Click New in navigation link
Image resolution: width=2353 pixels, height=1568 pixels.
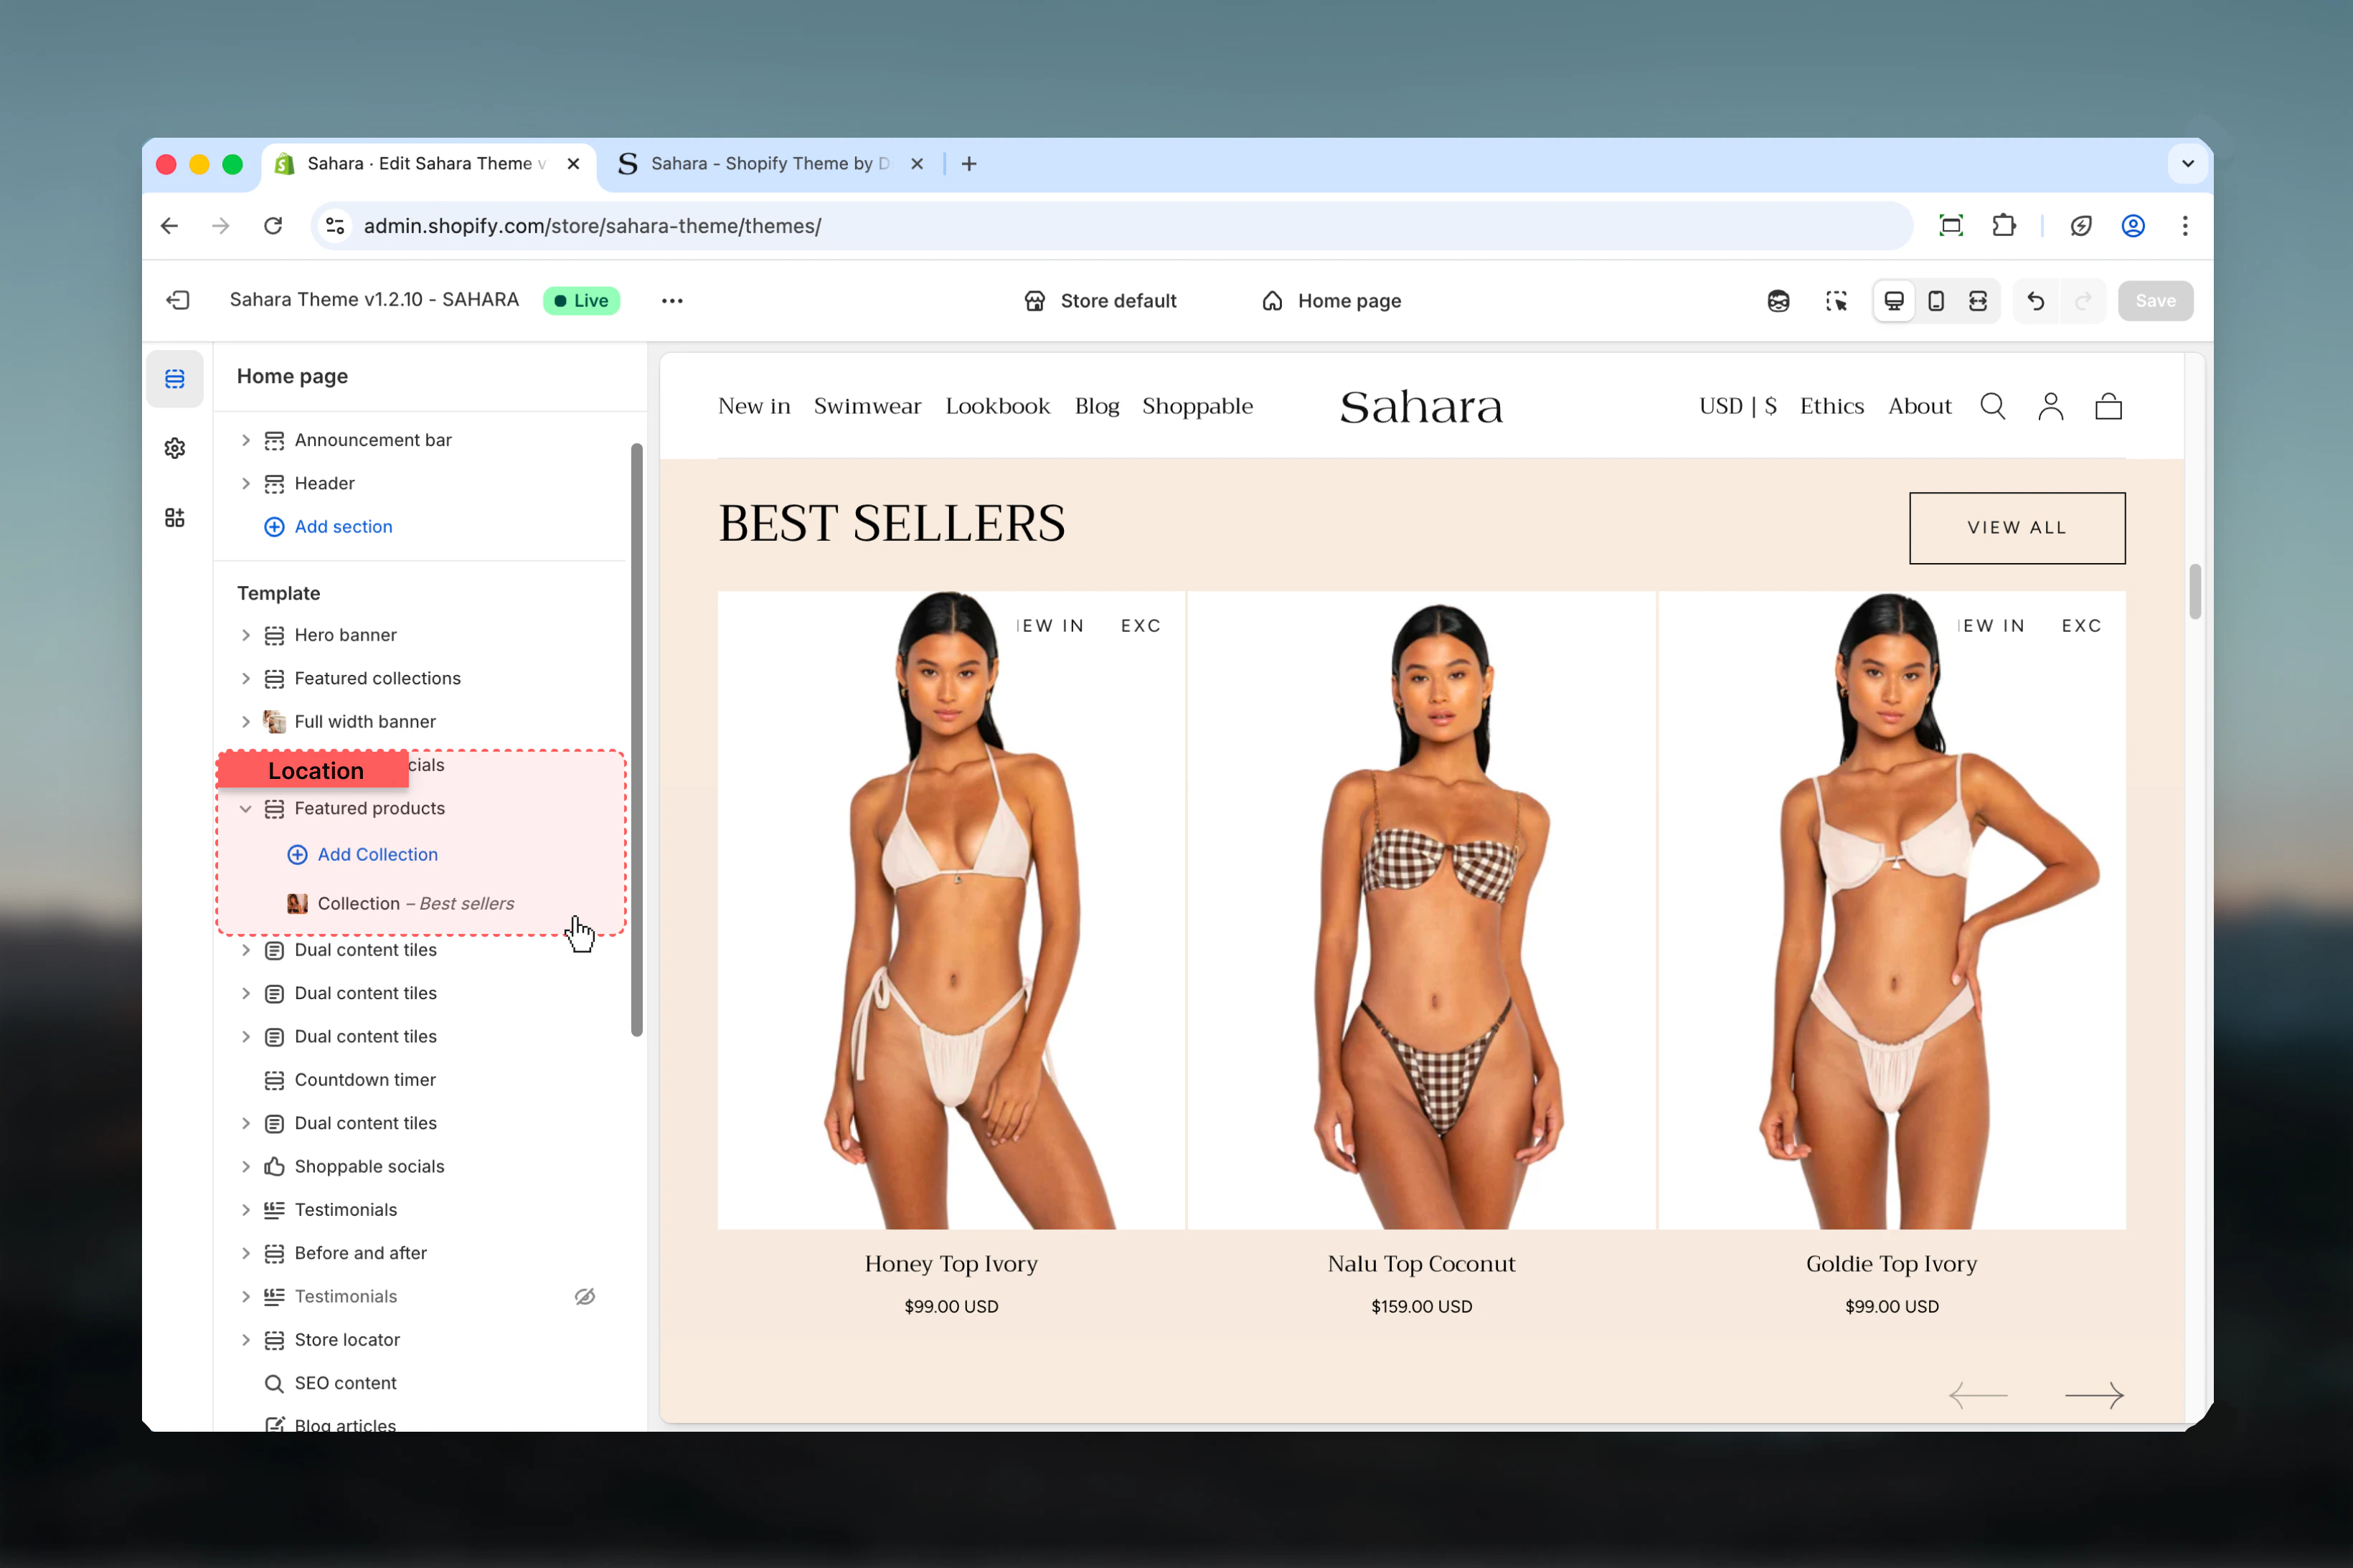pos(754,406)
